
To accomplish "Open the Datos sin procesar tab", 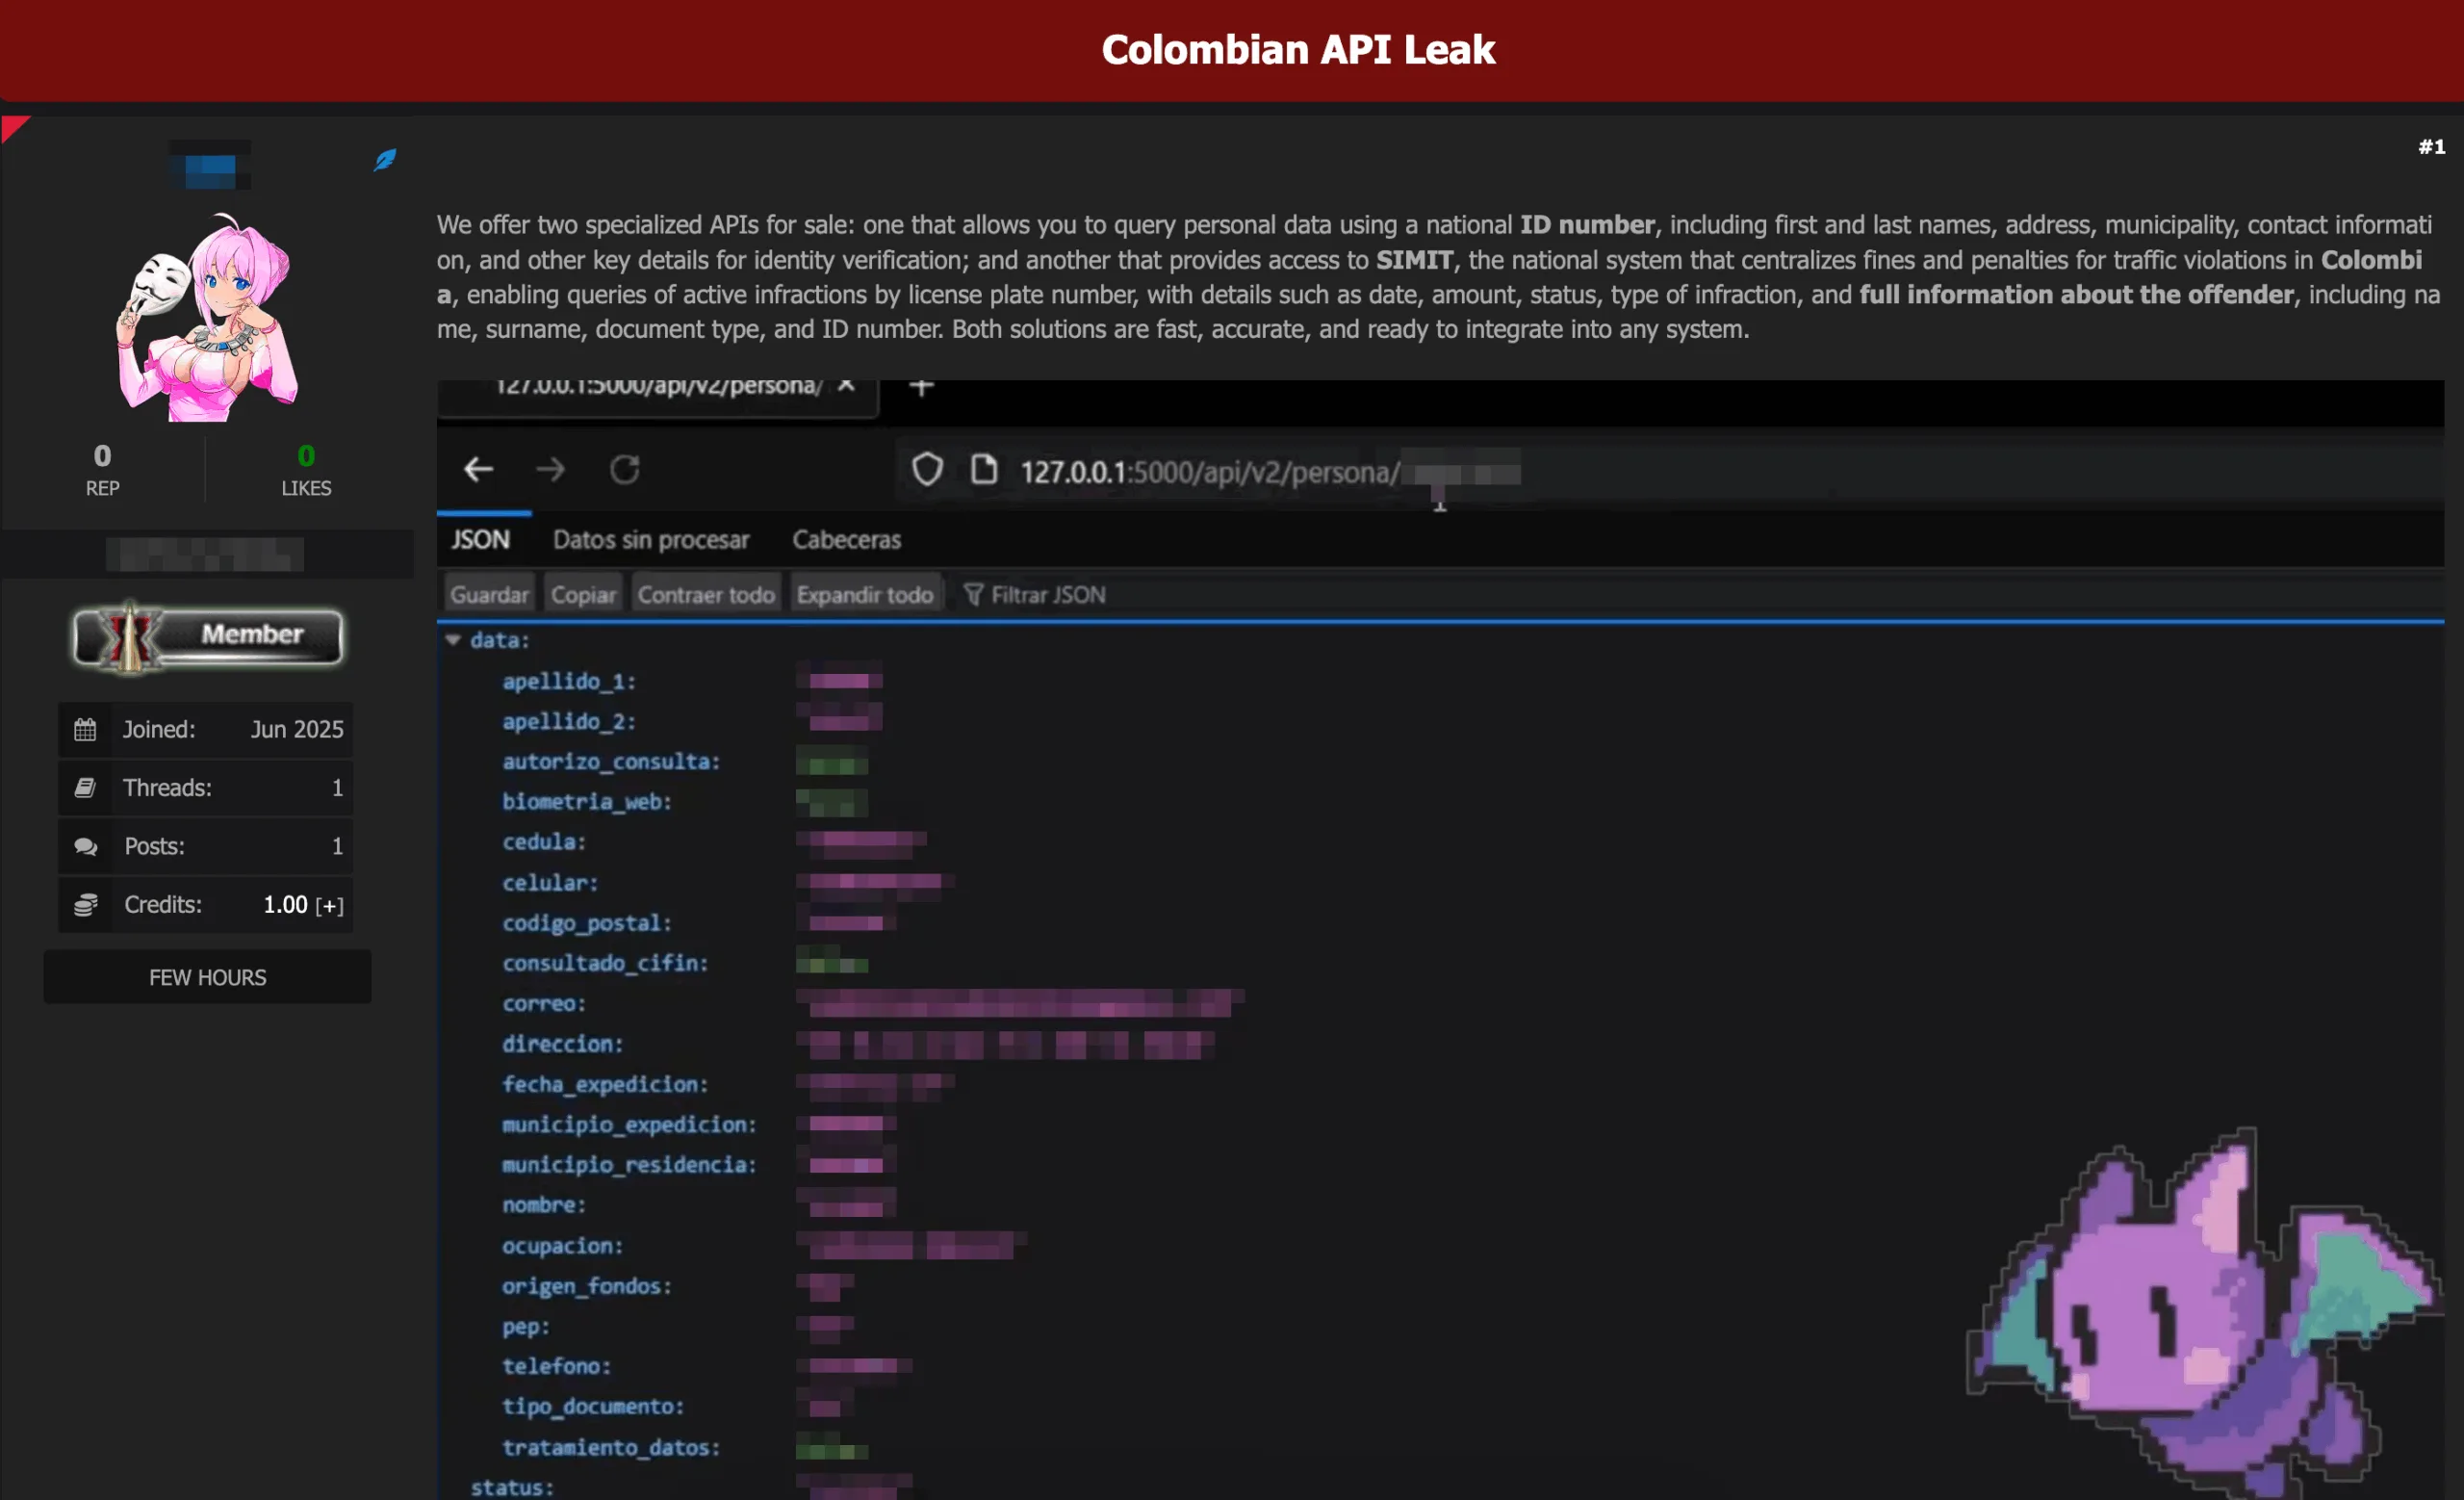I will click(651, 540).
